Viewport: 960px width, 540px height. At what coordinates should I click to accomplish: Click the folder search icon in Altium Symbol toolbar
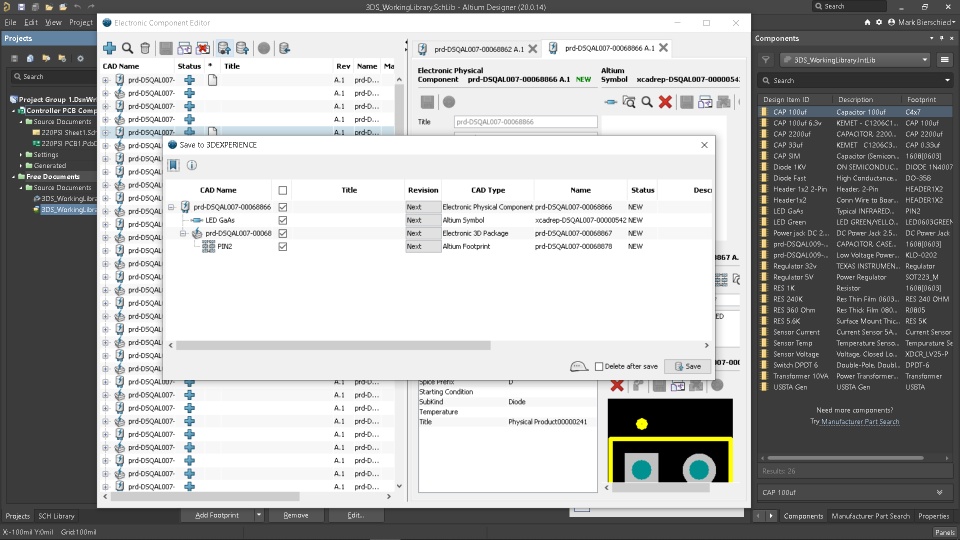pyautogui.click(x=629, y=102)
